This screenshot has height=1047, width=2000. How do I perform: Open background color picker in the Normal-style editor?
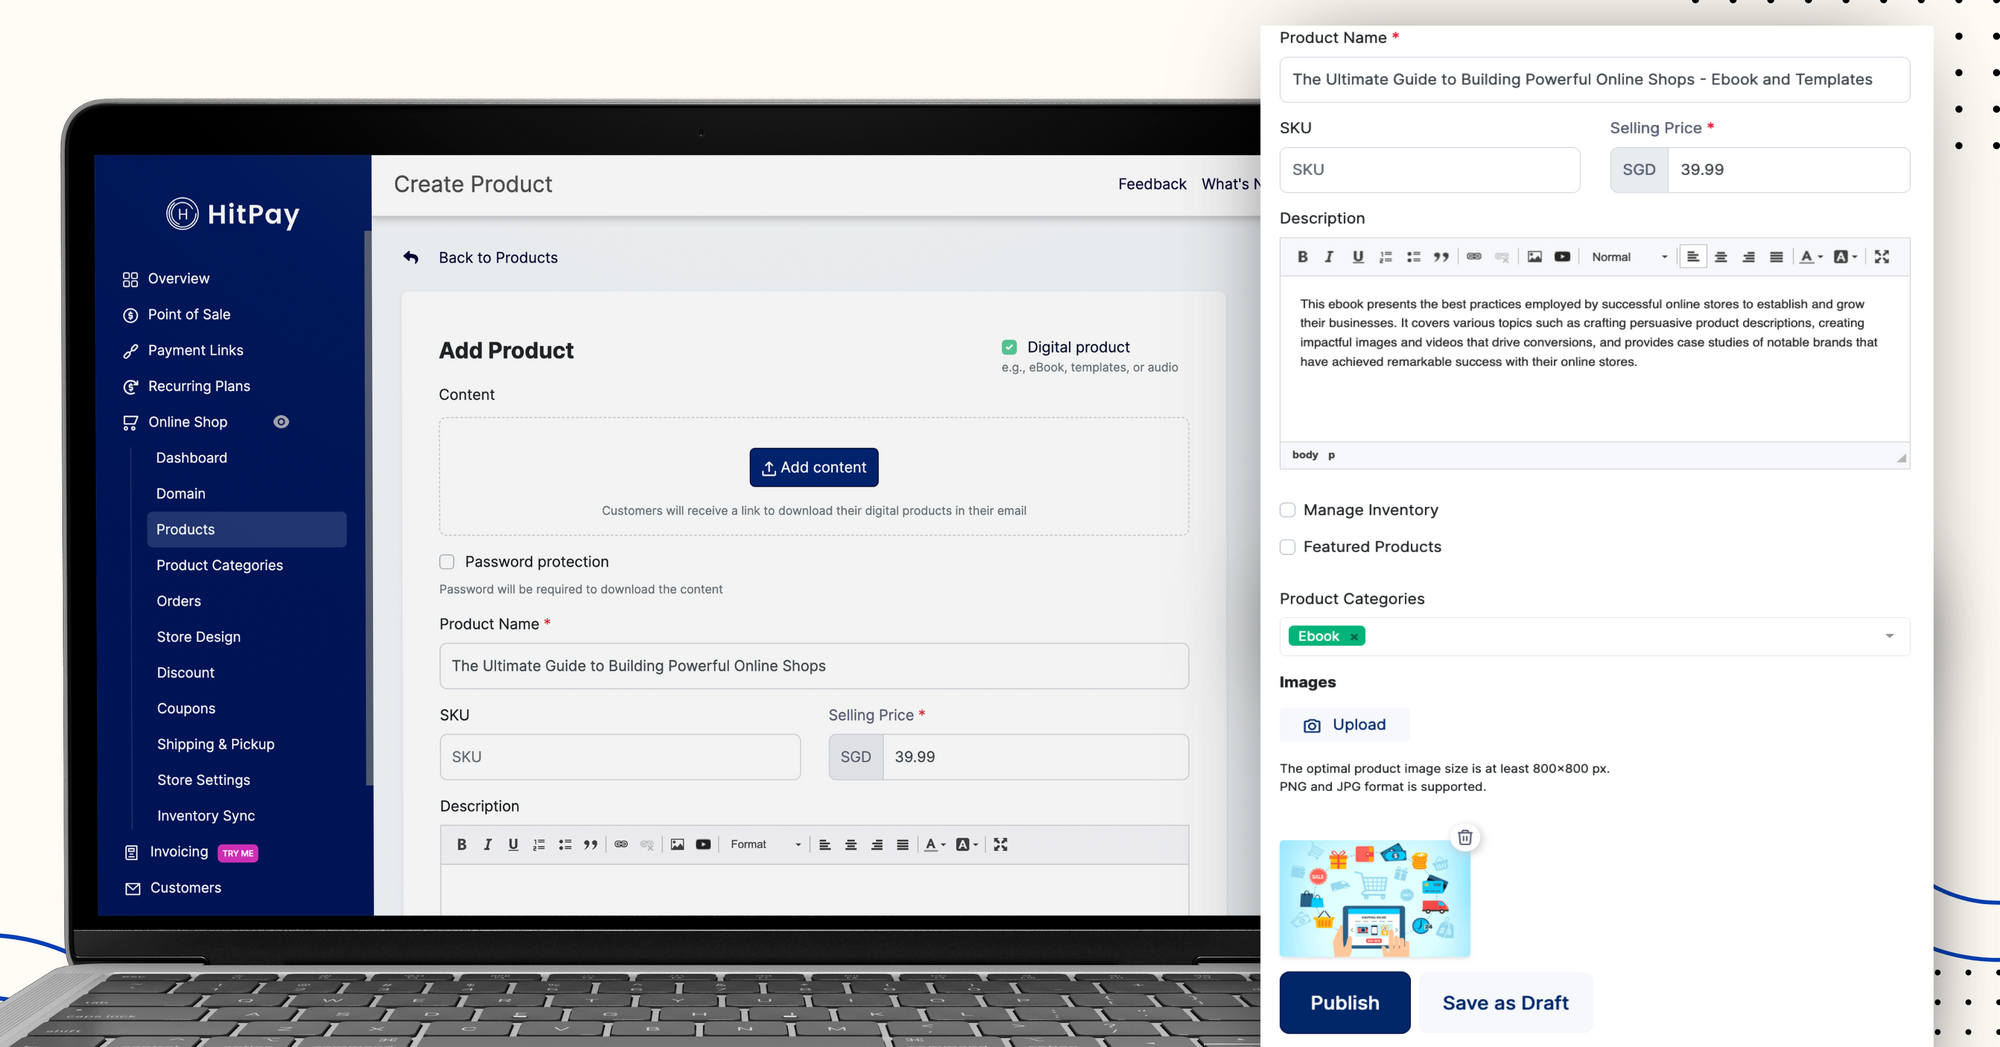click(x=1845, y=257)
